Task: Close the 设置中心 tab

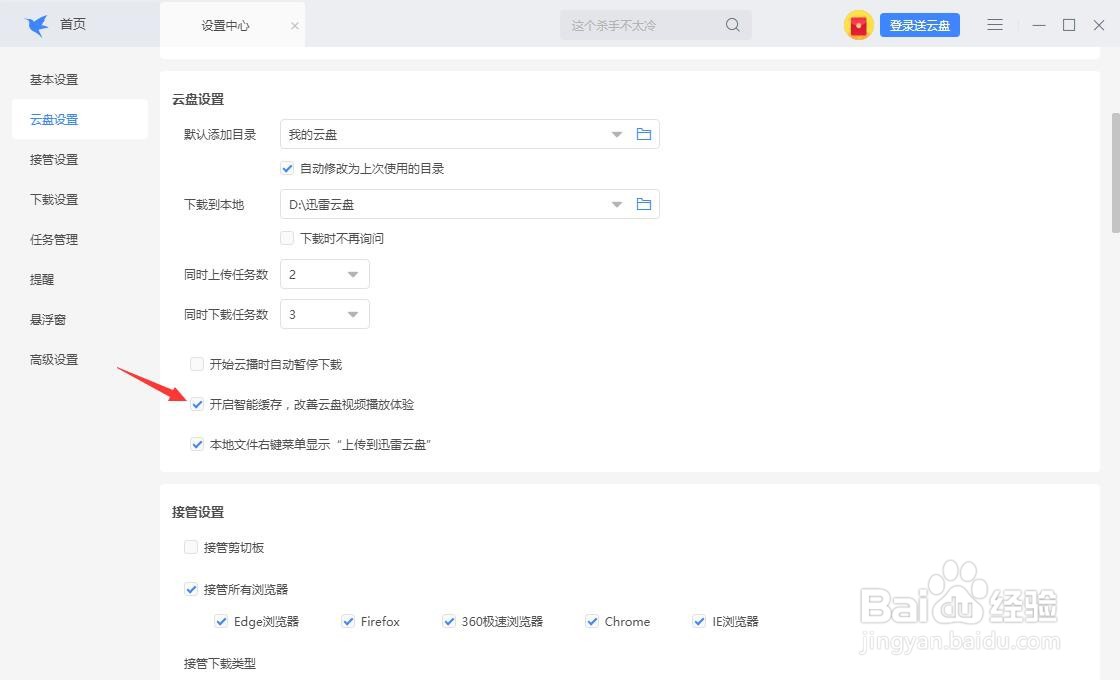Action: [294, 26]
